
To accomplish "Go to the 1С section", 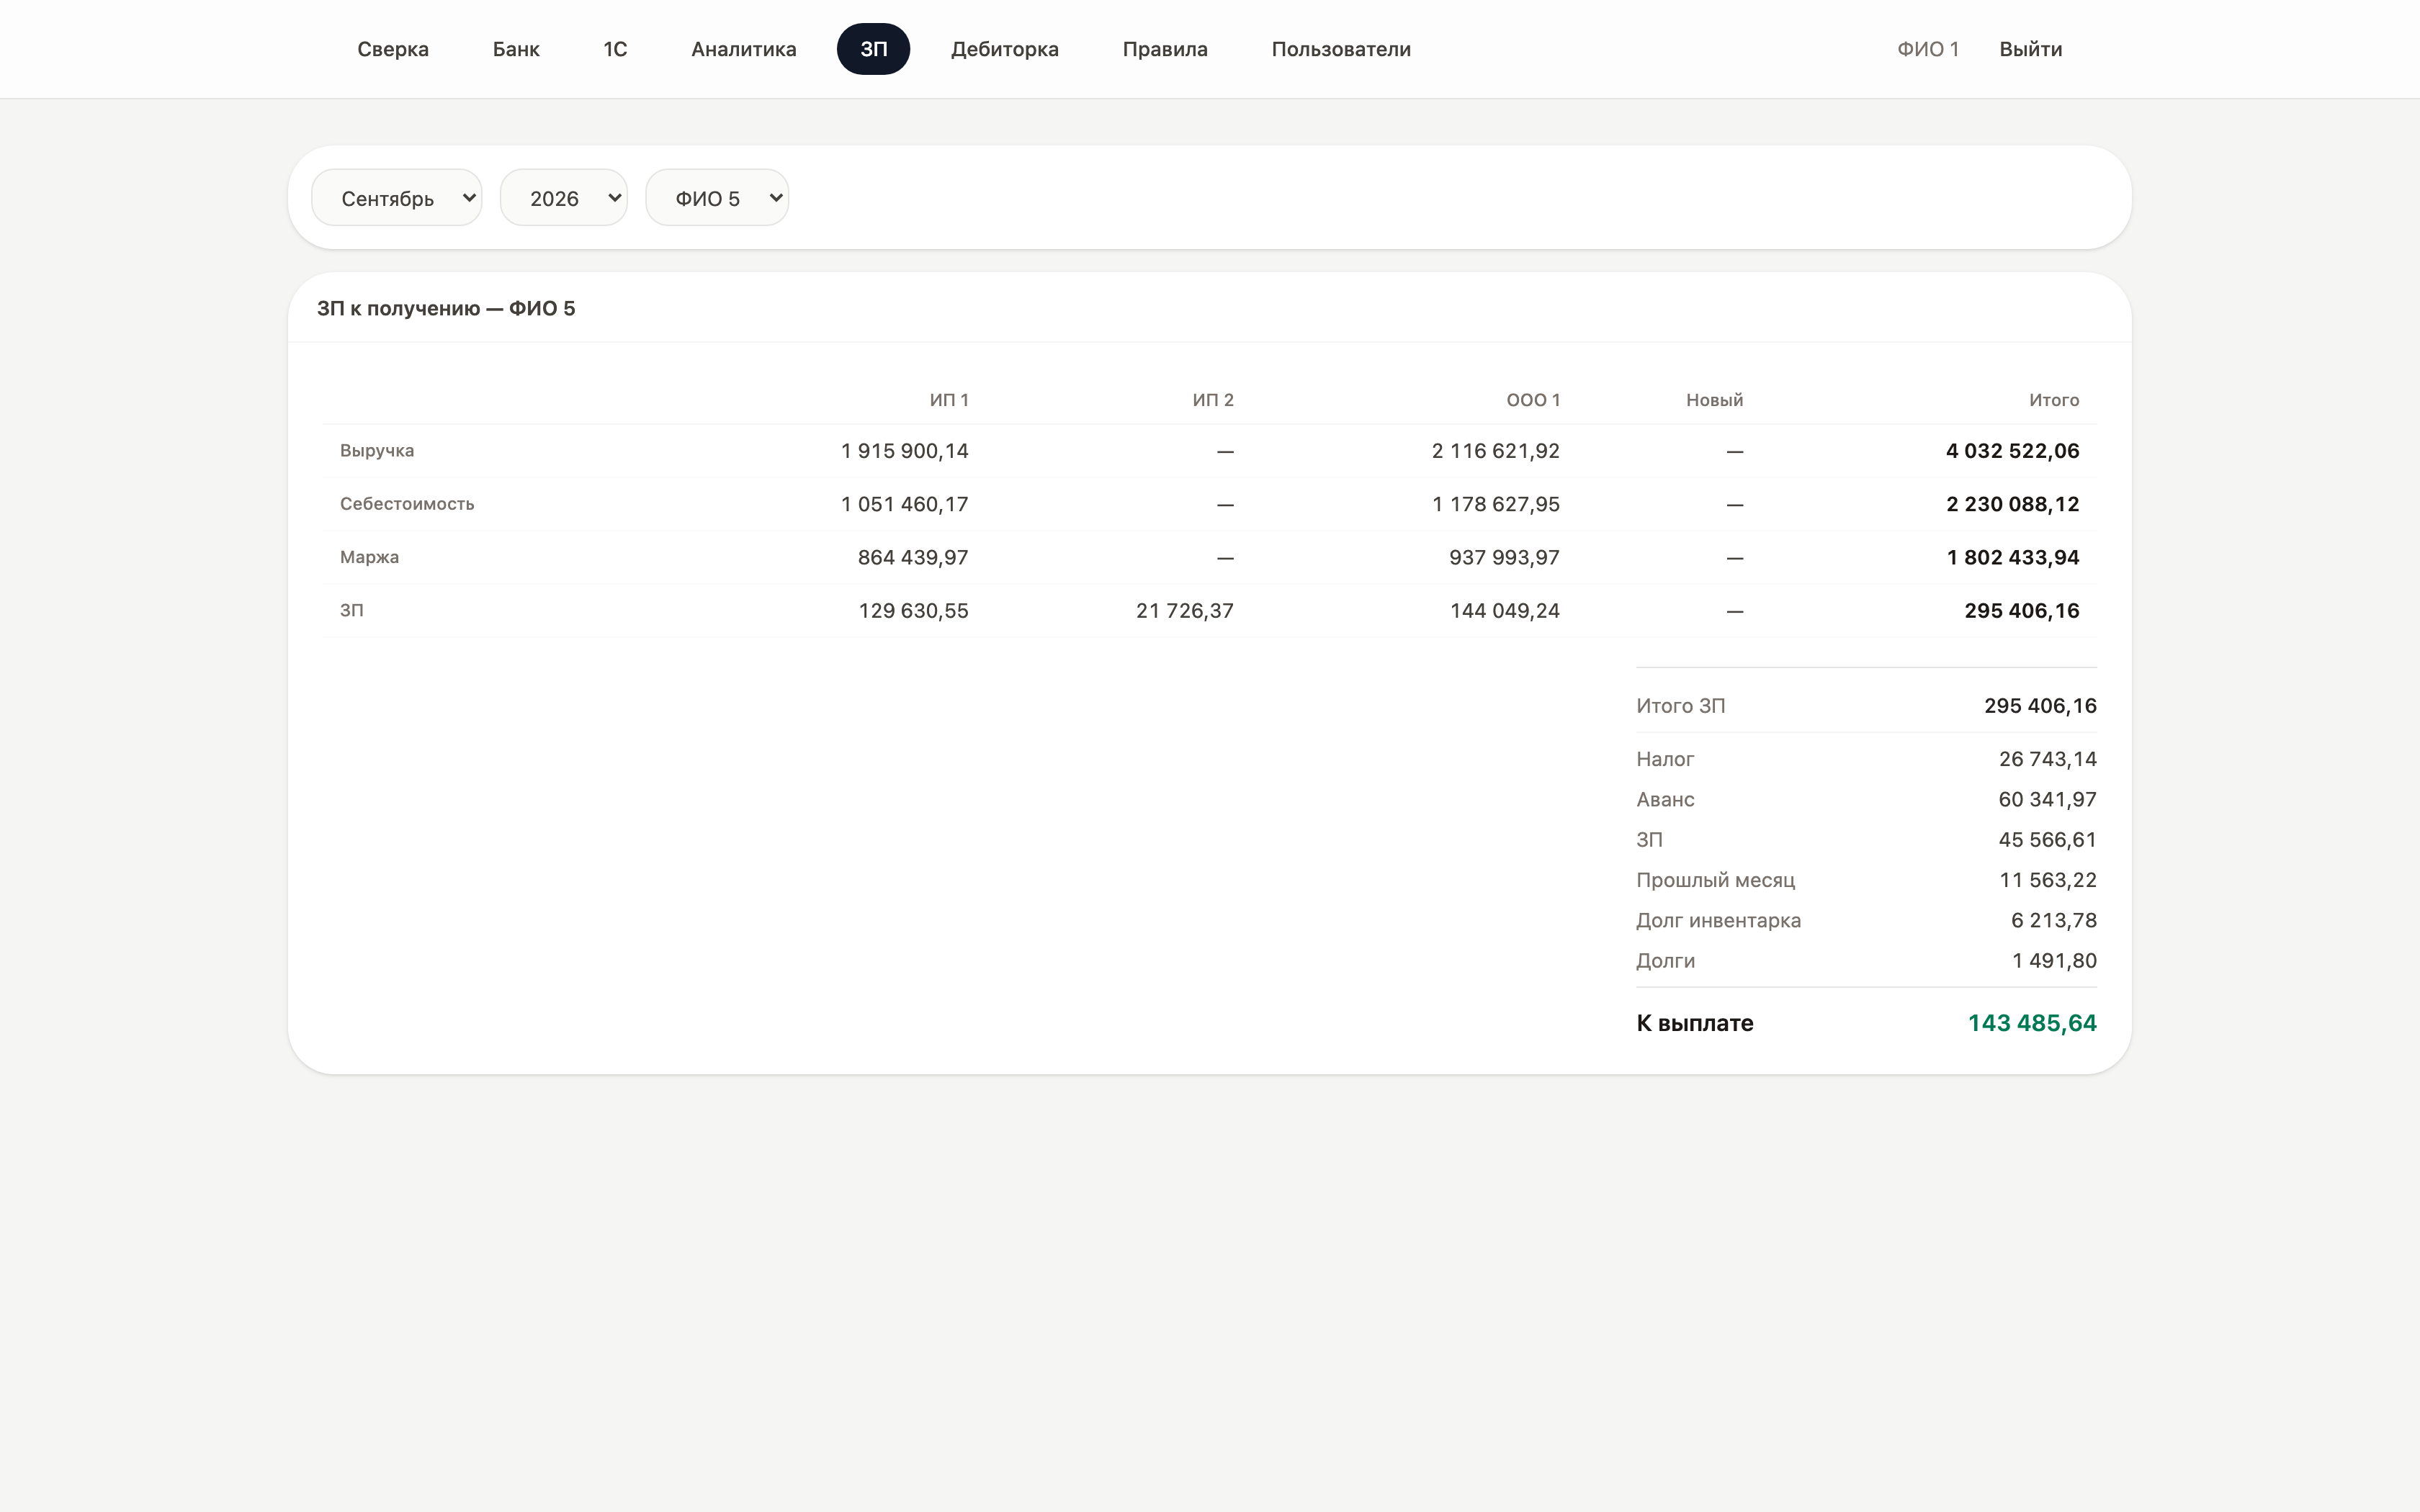I will 615,49.
